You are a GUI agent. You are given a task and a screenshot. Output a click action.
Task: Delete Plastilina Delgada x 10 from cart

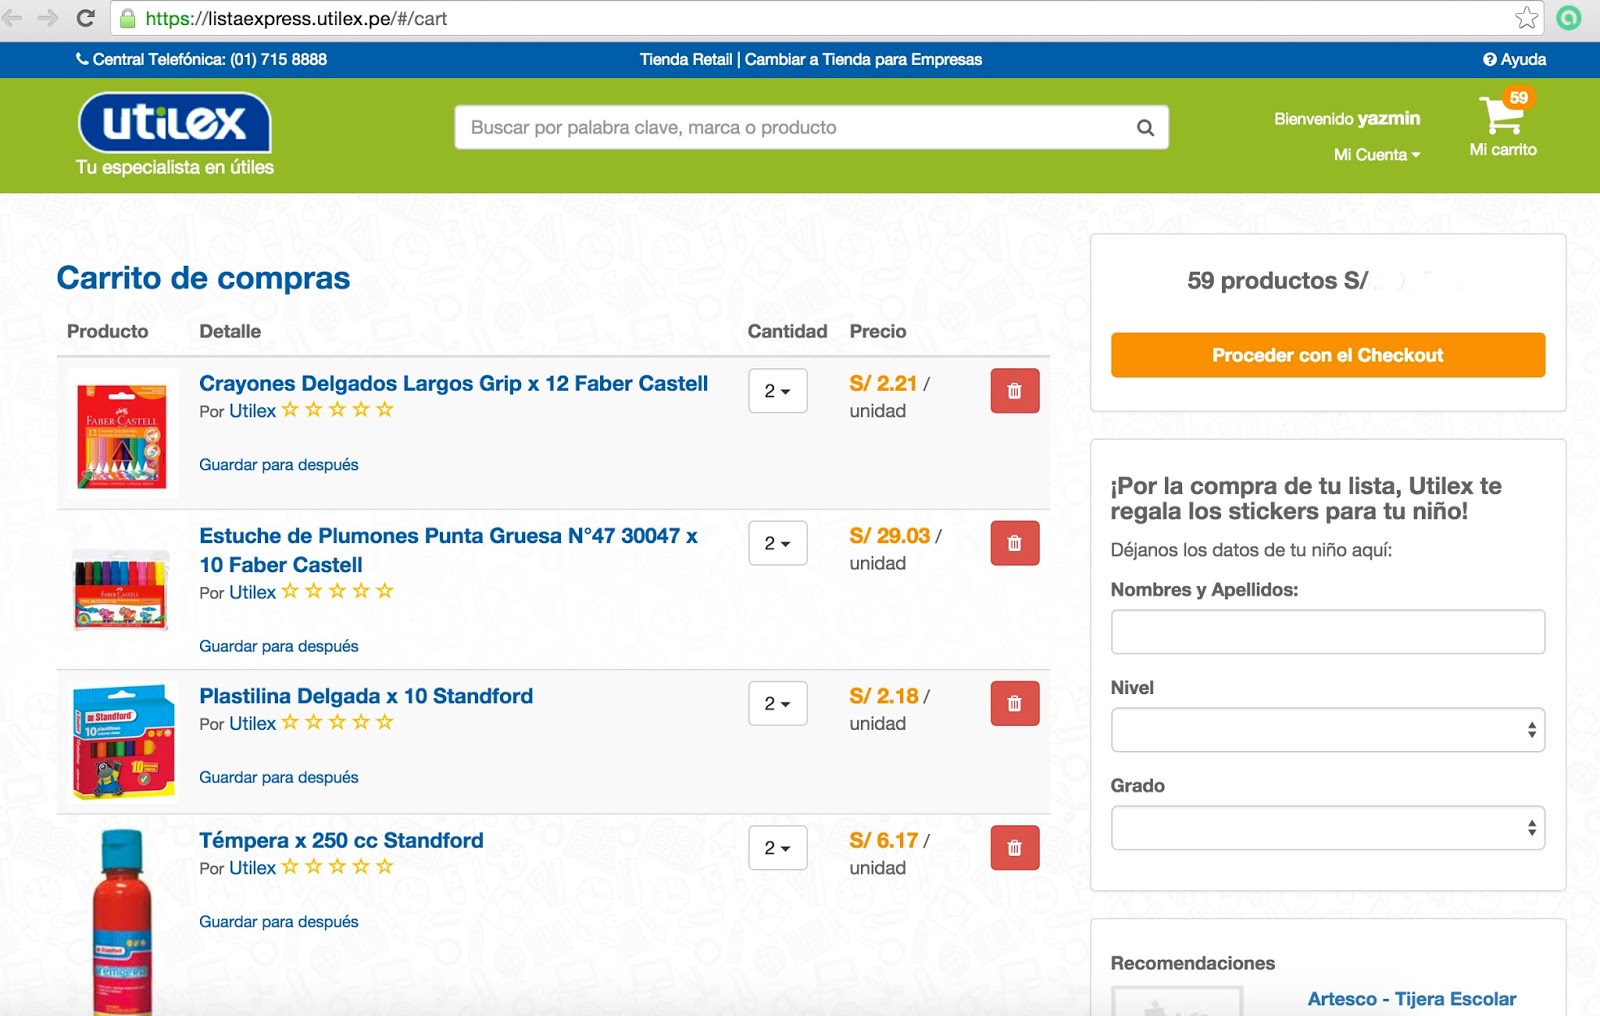pyautogui.click(x=1015, y=703)
